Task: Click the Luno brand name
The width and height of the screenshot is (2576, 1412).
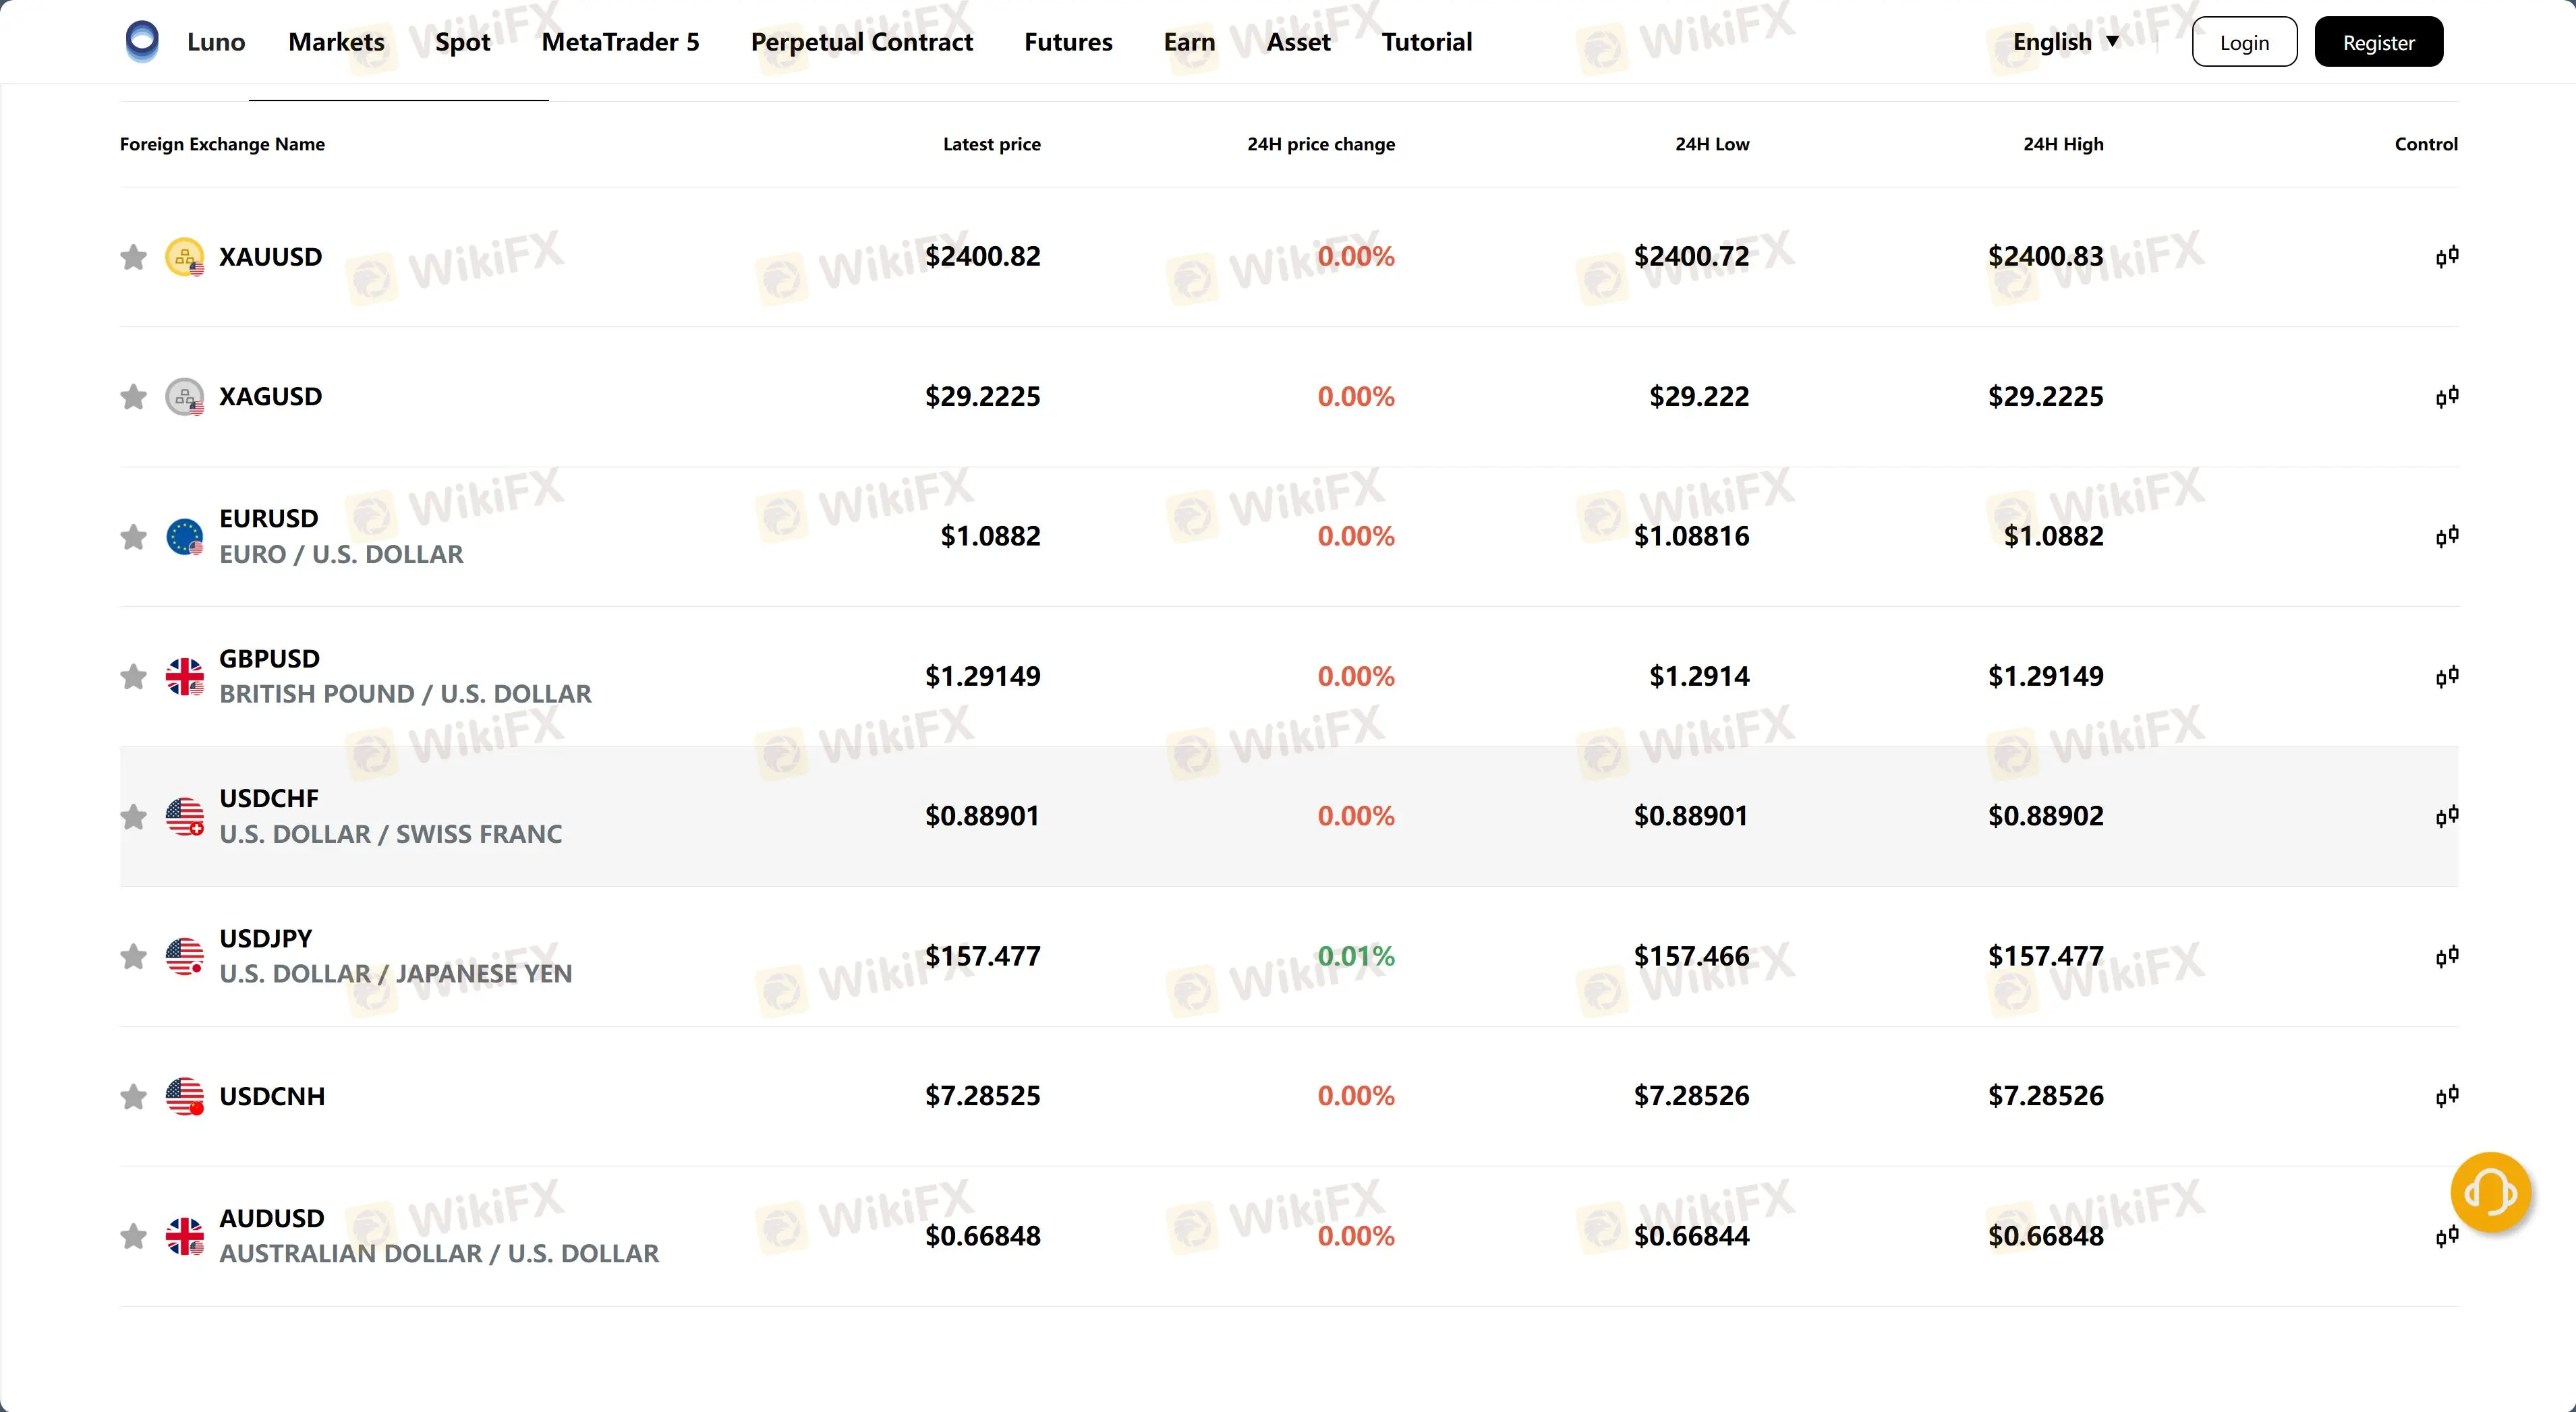Action: coord(216,42)
